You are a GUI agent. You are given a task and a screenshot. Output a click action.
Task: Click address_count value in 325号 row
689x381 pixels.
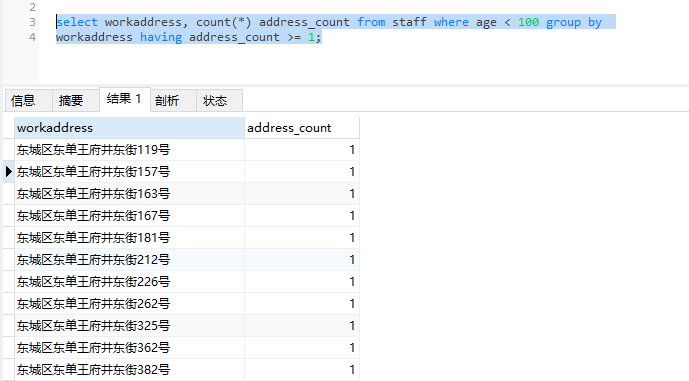302,326
